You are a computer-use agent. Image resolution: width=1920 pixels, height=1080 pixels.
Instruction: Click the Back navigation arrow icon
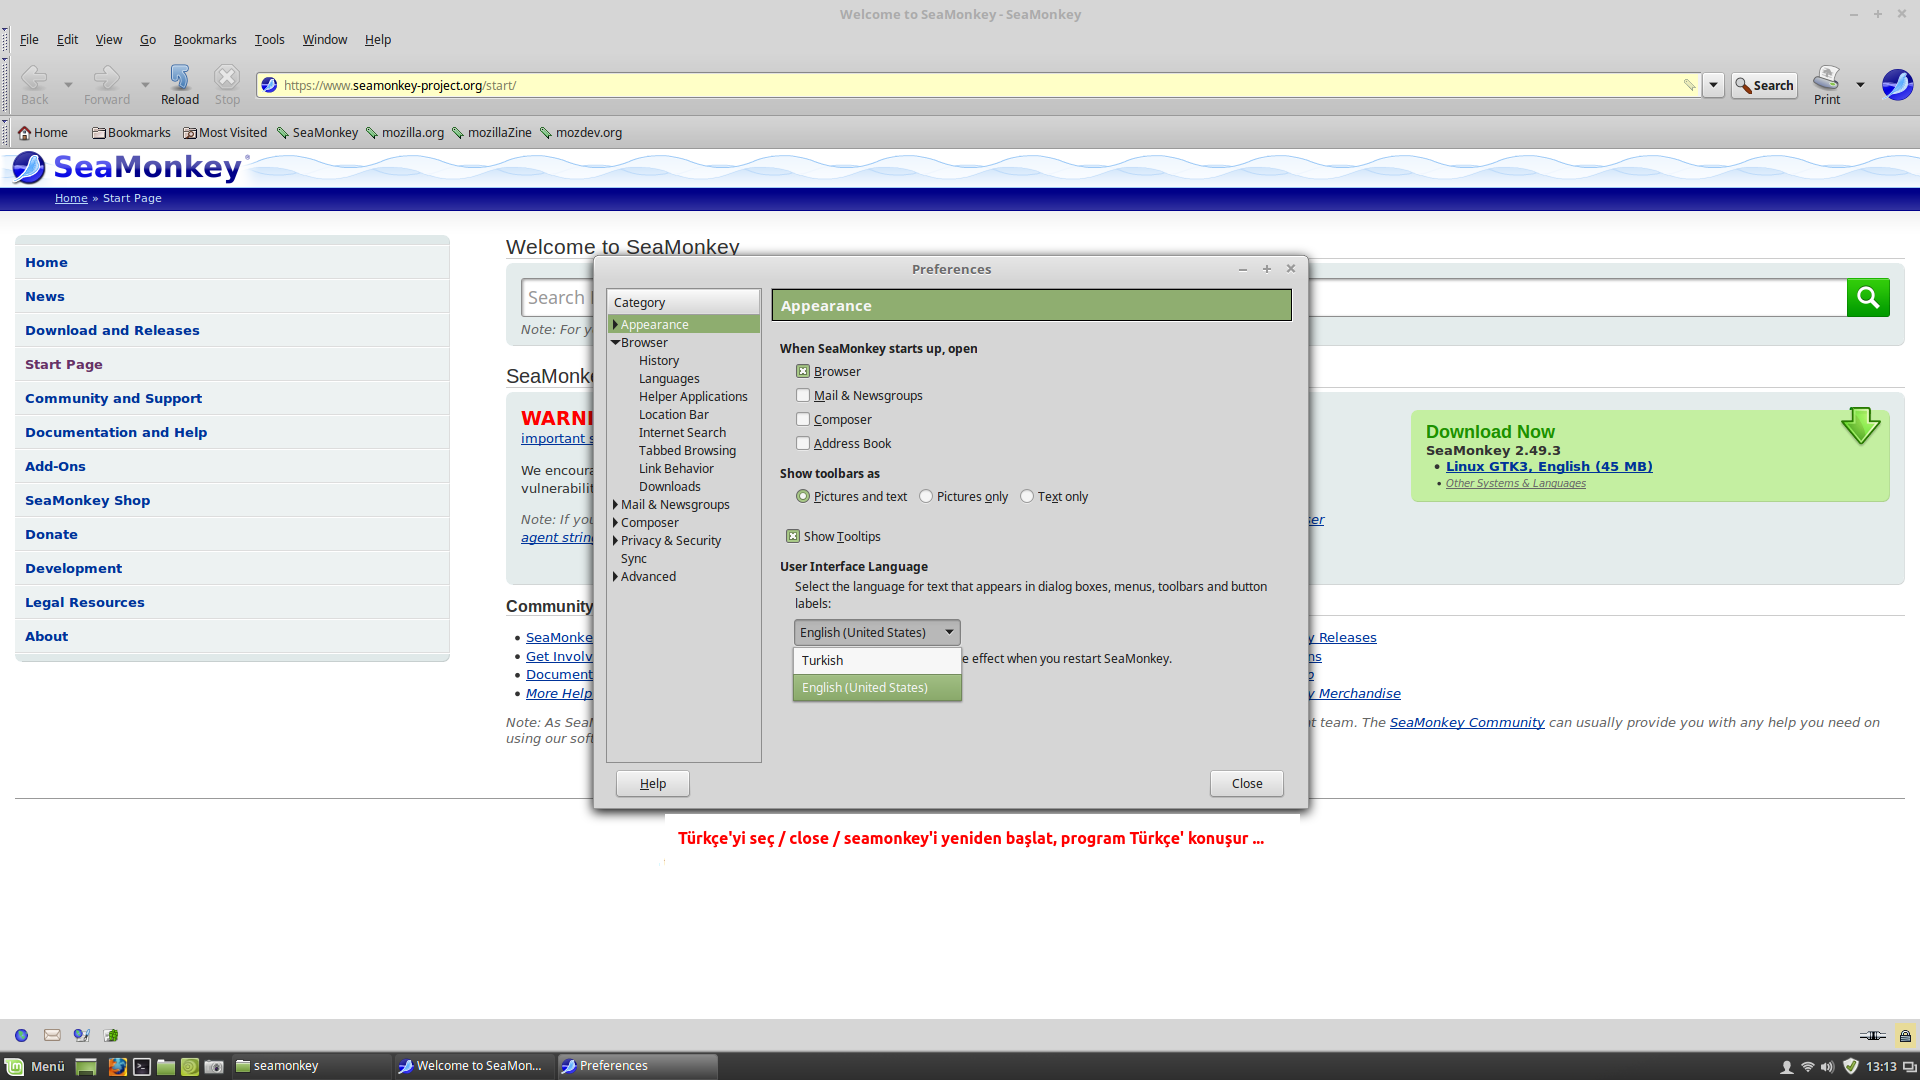tap(34, 79)
